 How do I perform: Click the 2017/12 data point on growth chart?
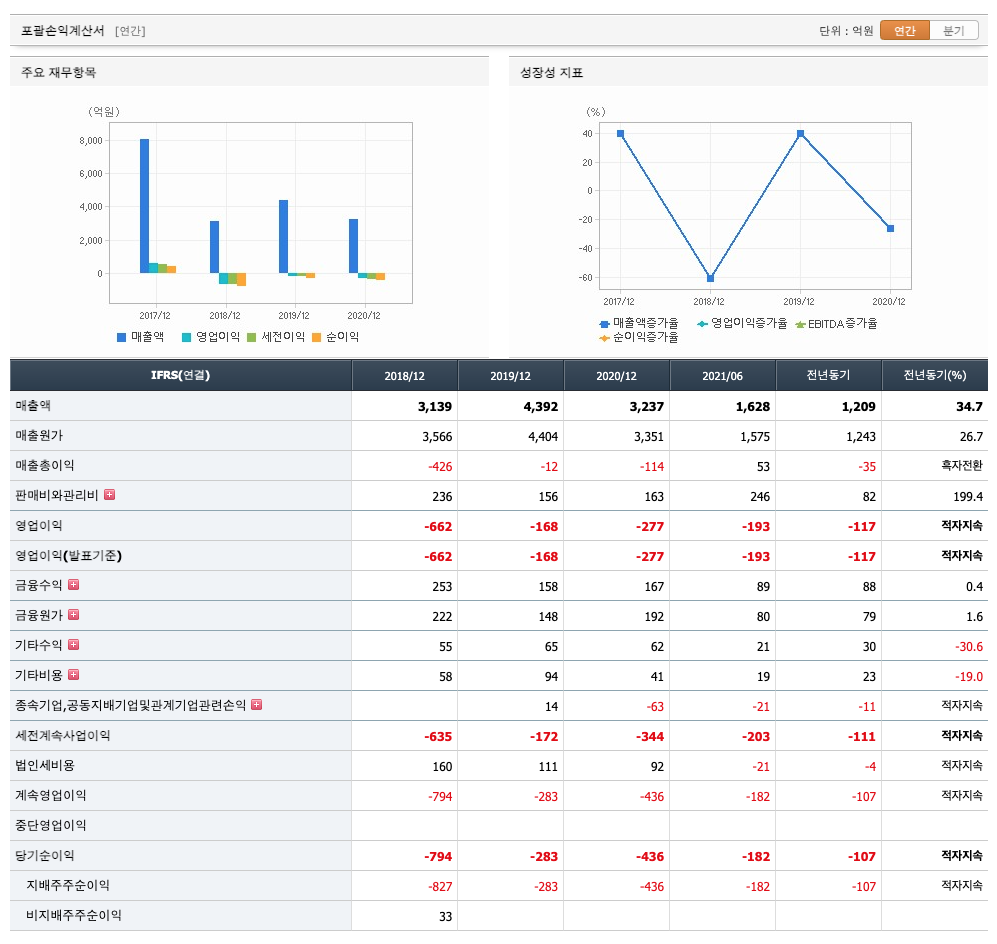pyautogui.click(x=621, y=133)
